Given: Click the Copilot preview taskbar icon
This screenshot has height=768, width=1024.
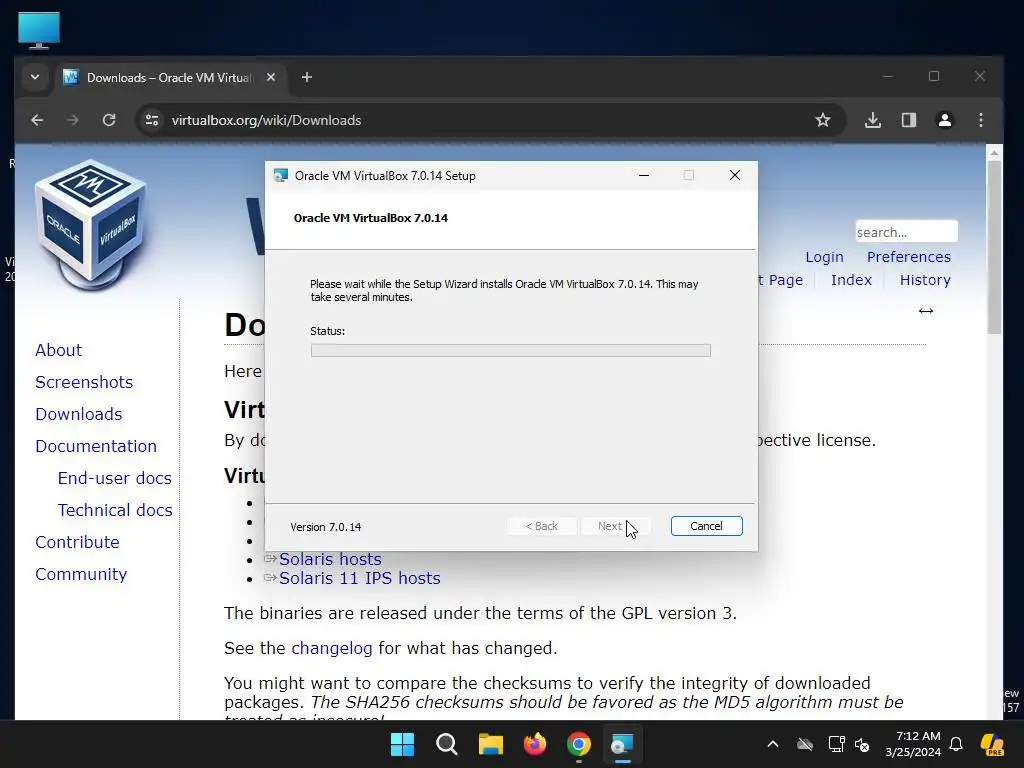Looking at the screenshot, I should coord(993,744).
